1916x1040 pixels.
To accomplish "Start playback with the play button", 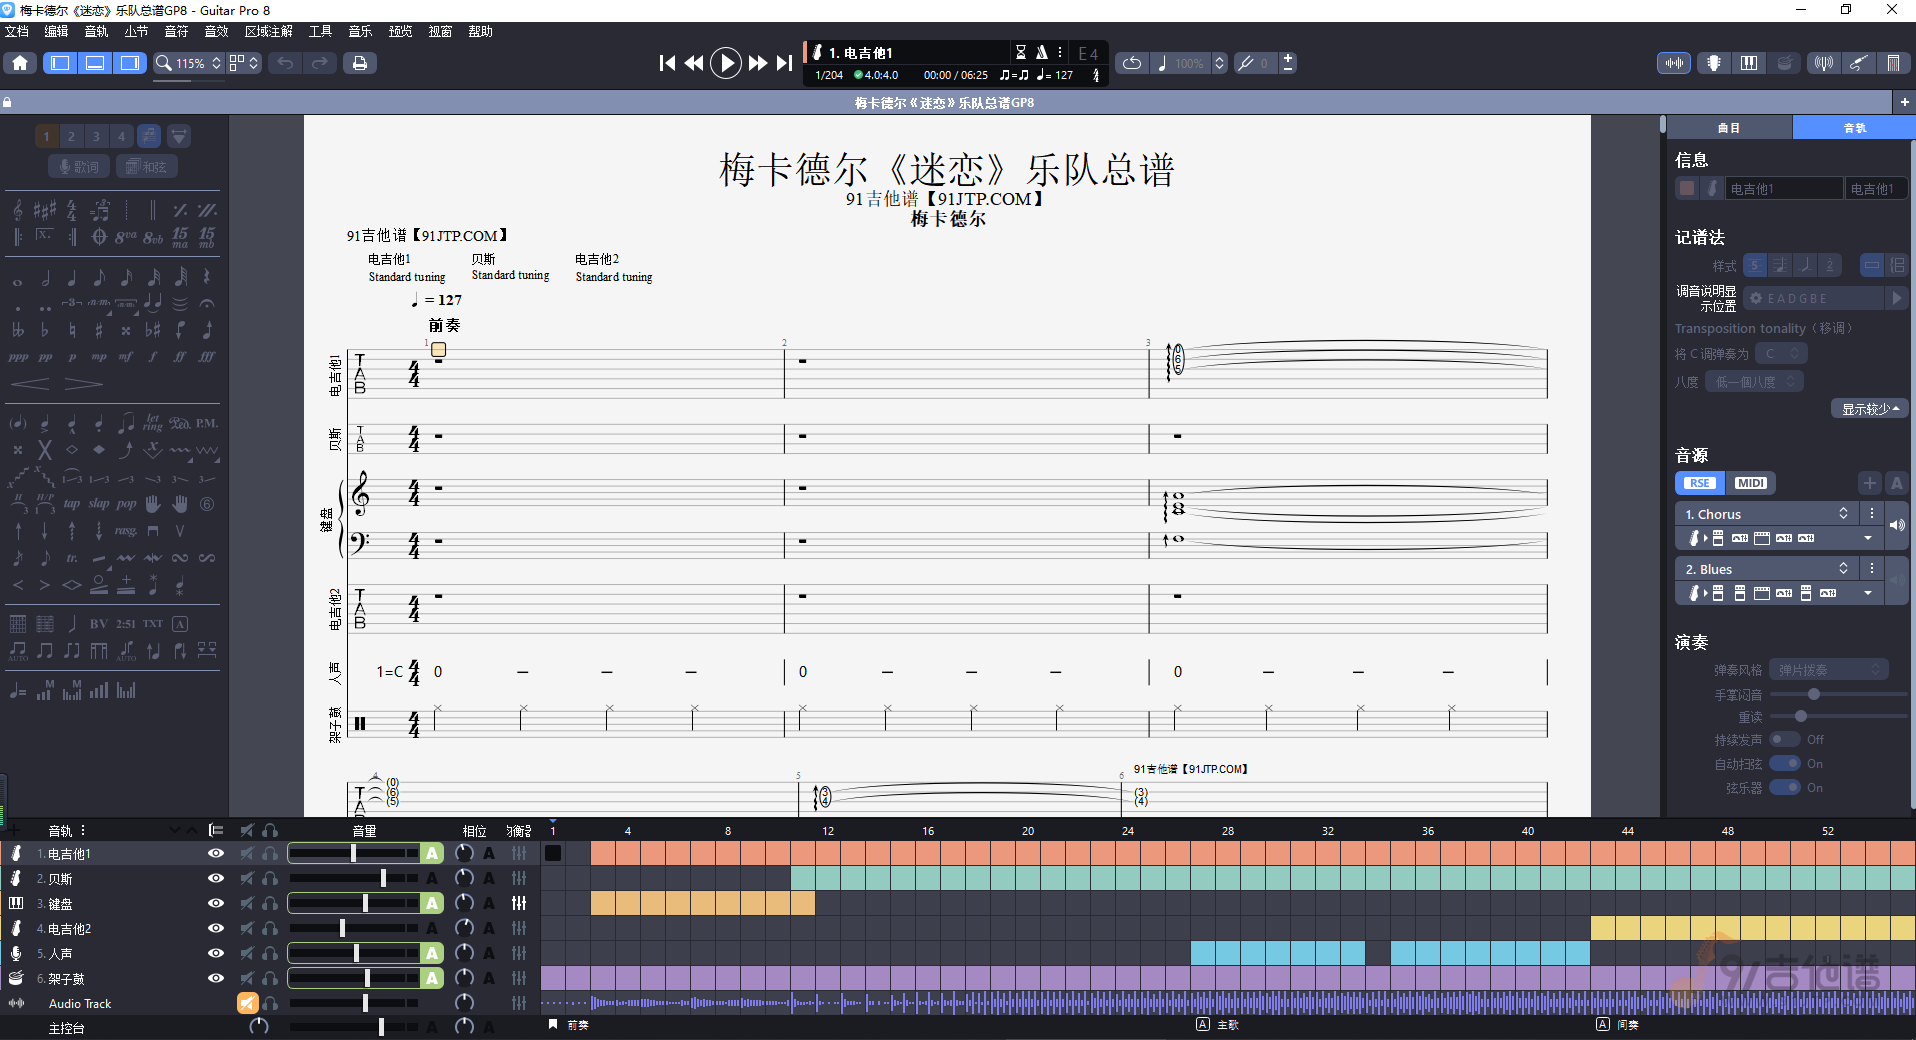I will [725, 63].
